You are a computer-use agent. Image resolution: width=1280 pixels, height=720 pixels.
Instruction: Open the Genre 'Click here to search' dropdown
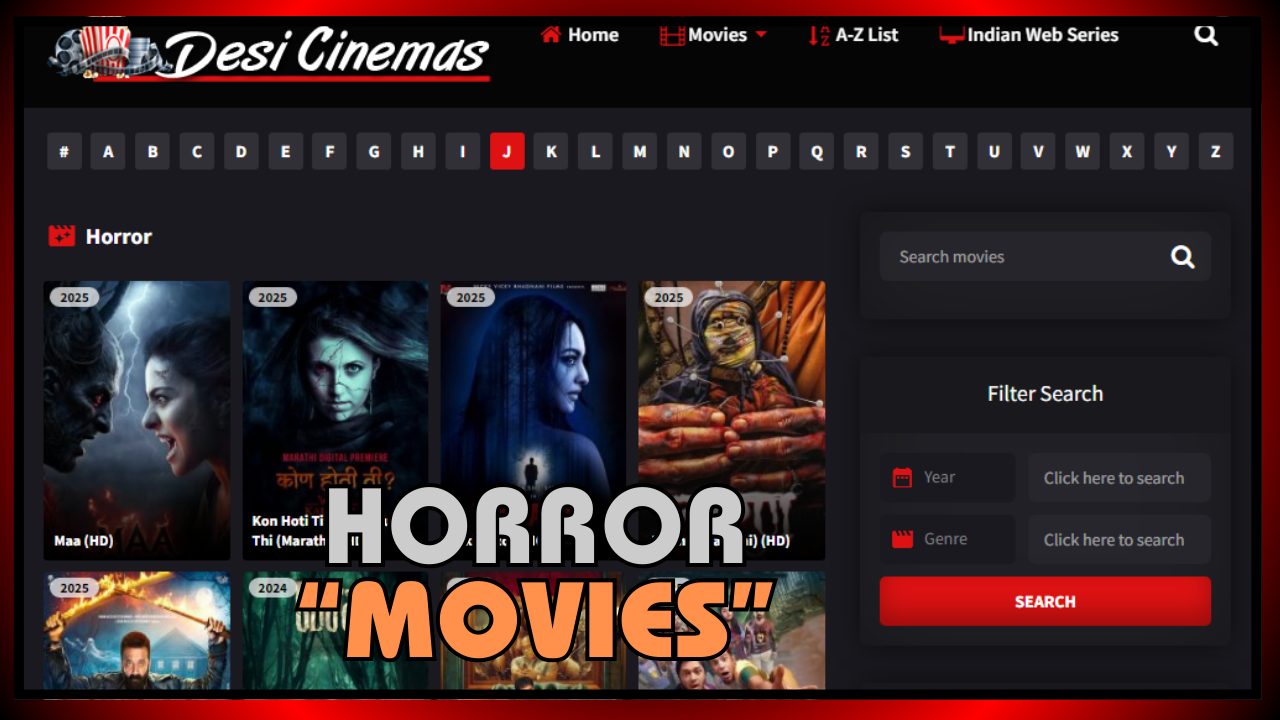(1118, 540)
